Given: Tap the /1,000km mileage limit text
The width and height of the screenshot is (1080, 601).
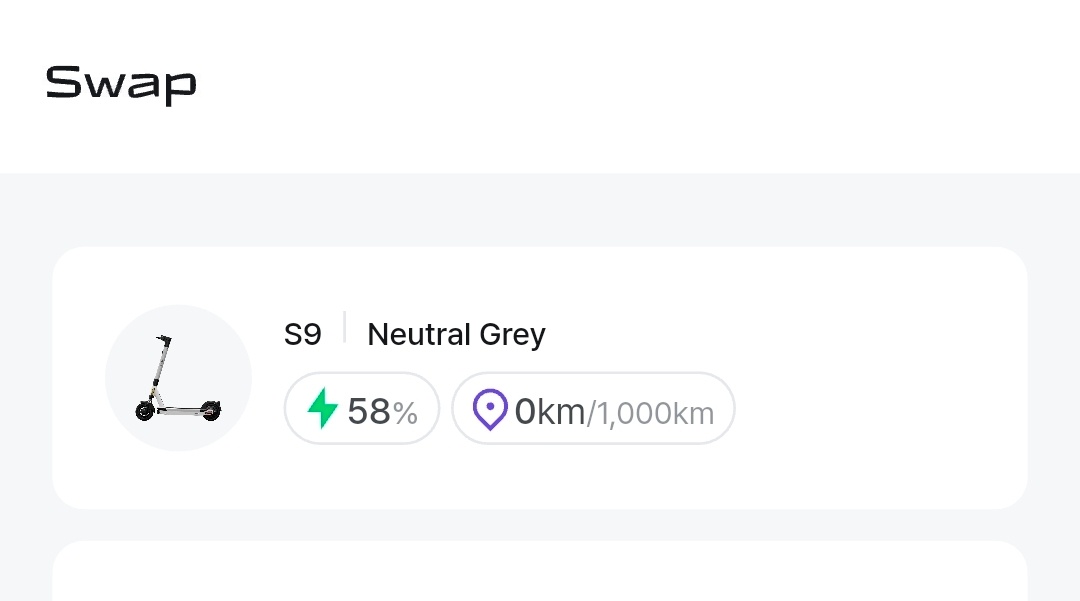Looking at the screenshot, I should [650, 413].
